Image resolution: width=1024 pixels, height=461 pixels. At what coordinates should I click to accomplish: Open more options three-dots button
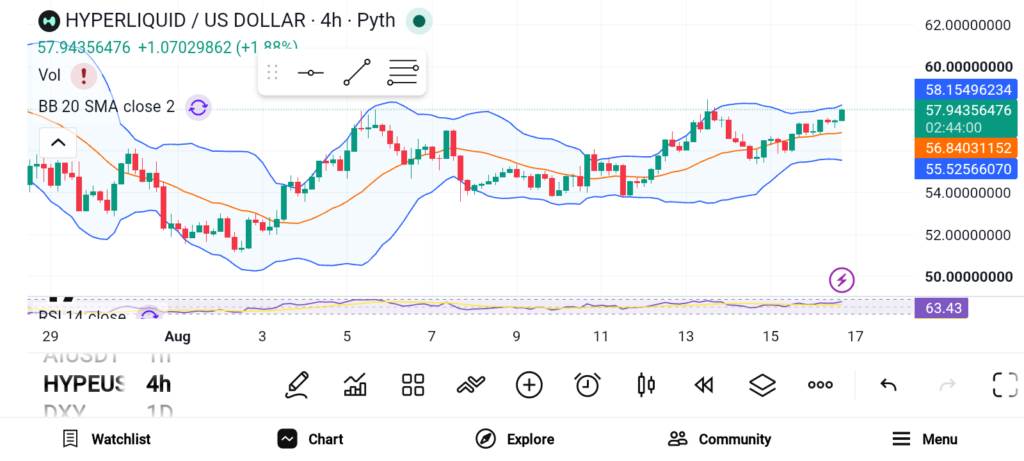point(820,385)
